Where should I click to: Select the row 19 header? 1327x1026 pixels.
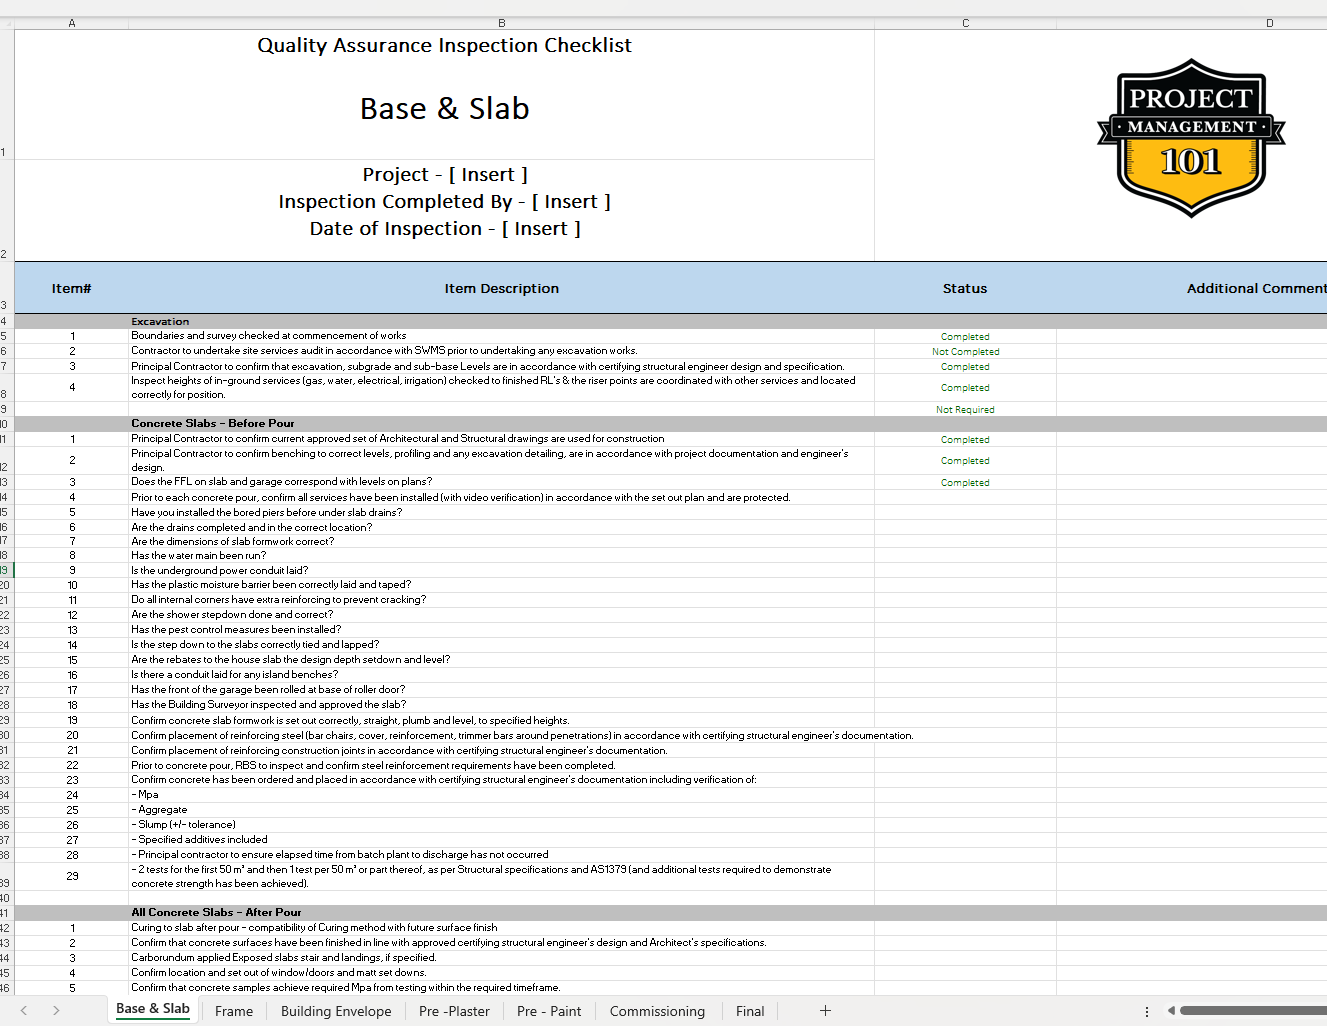click(6, 570)
